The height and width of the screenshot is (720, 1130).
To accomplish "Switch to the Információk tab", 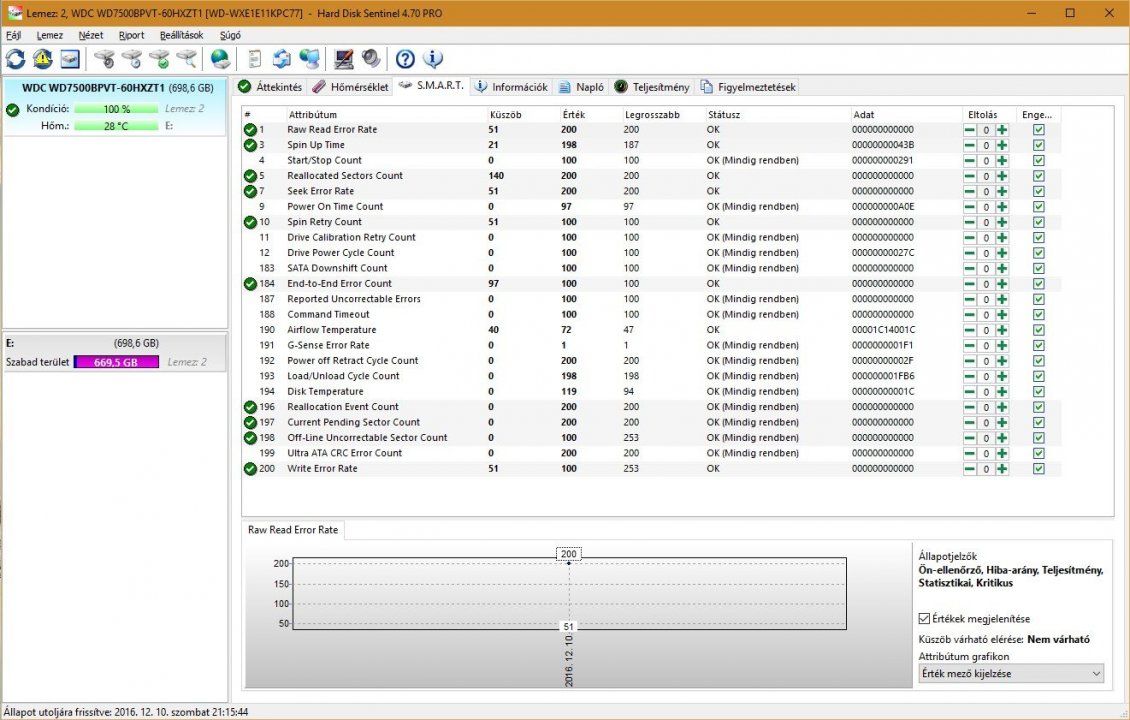I will 512,87.
